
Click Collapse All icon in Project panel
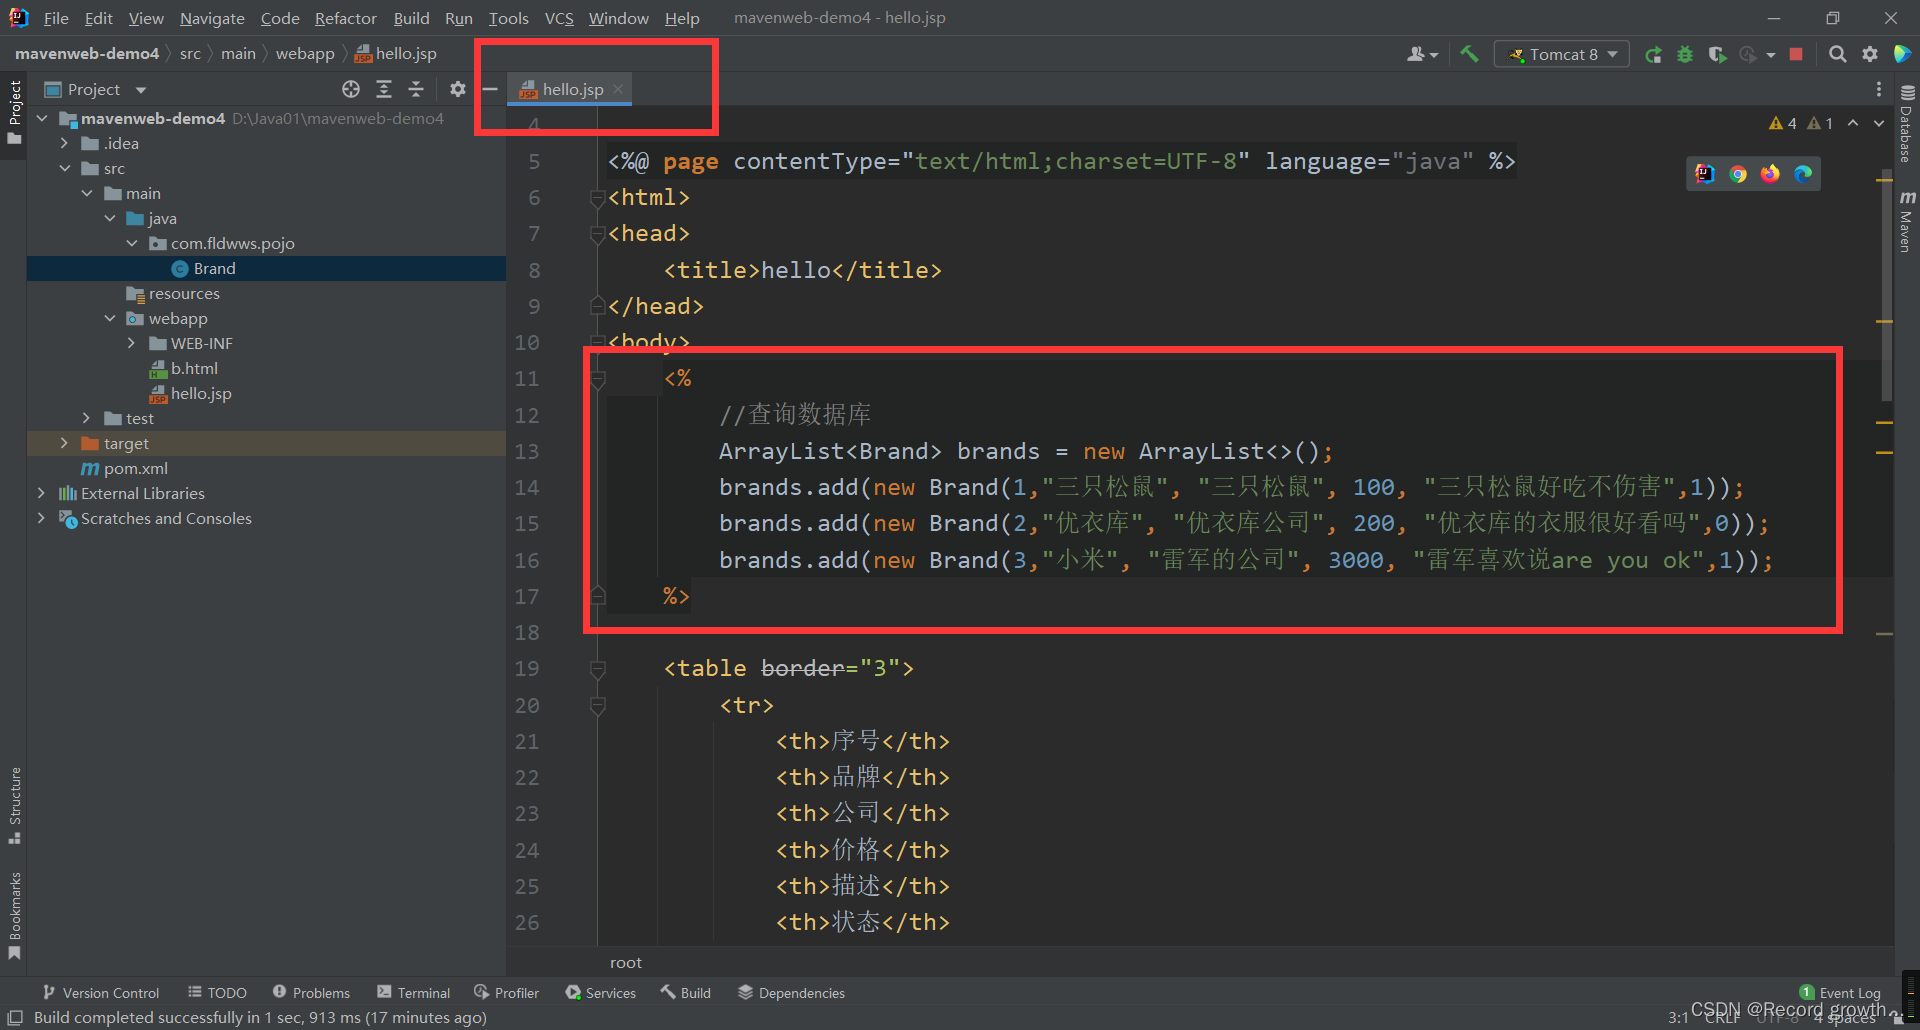pyautogui.click(x=416, y=89)
